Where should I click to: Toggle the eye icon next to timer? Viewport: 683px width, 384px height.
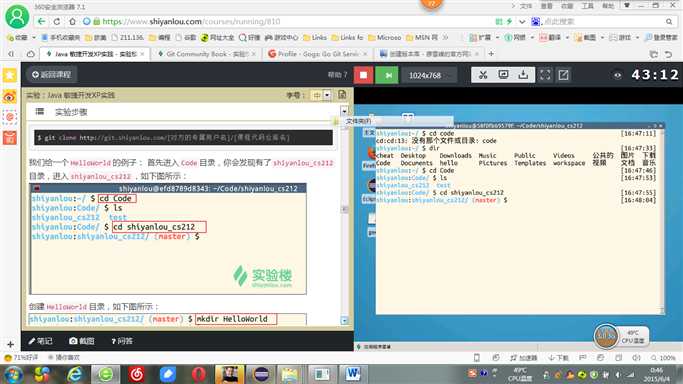pyautogui.click(x=617, y=75)
